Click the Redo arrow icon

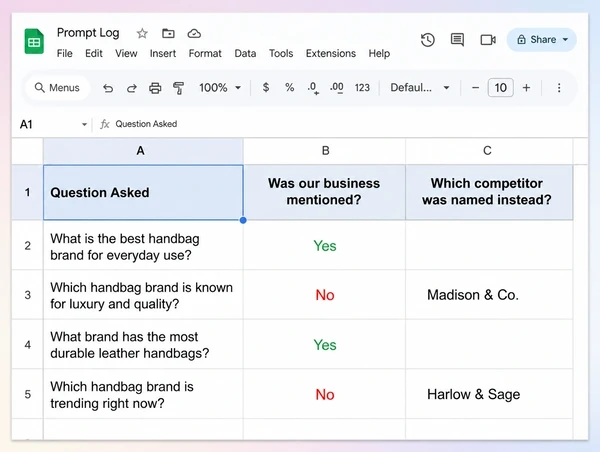(132, 88)
